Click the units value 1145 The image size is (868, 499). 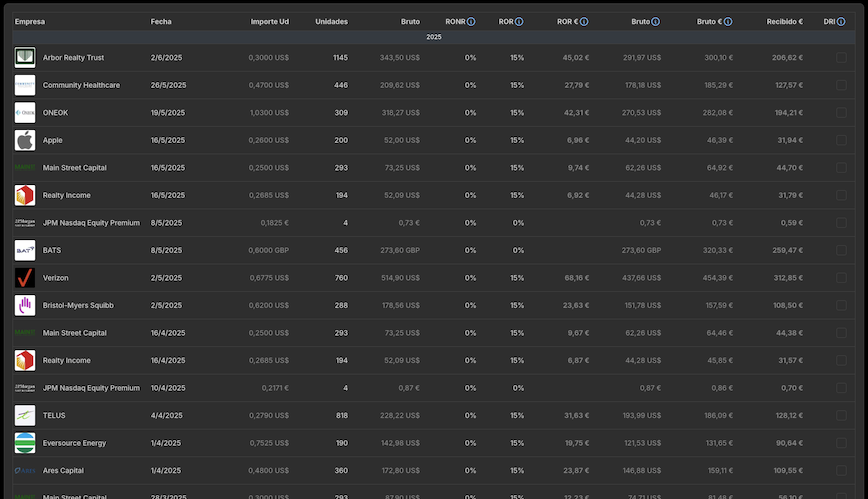click(x=340, y=58)
